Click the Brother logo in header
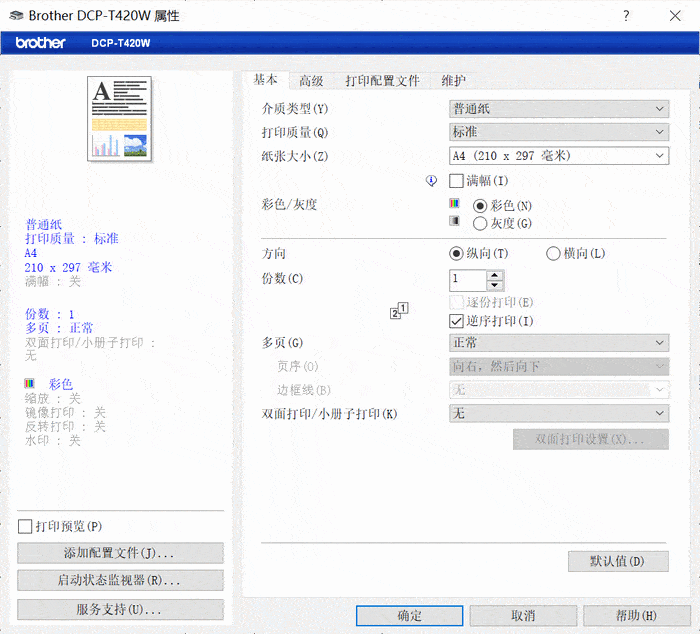Image resolution: width=700 pixels, height=634 pixels. click(40, 43)
